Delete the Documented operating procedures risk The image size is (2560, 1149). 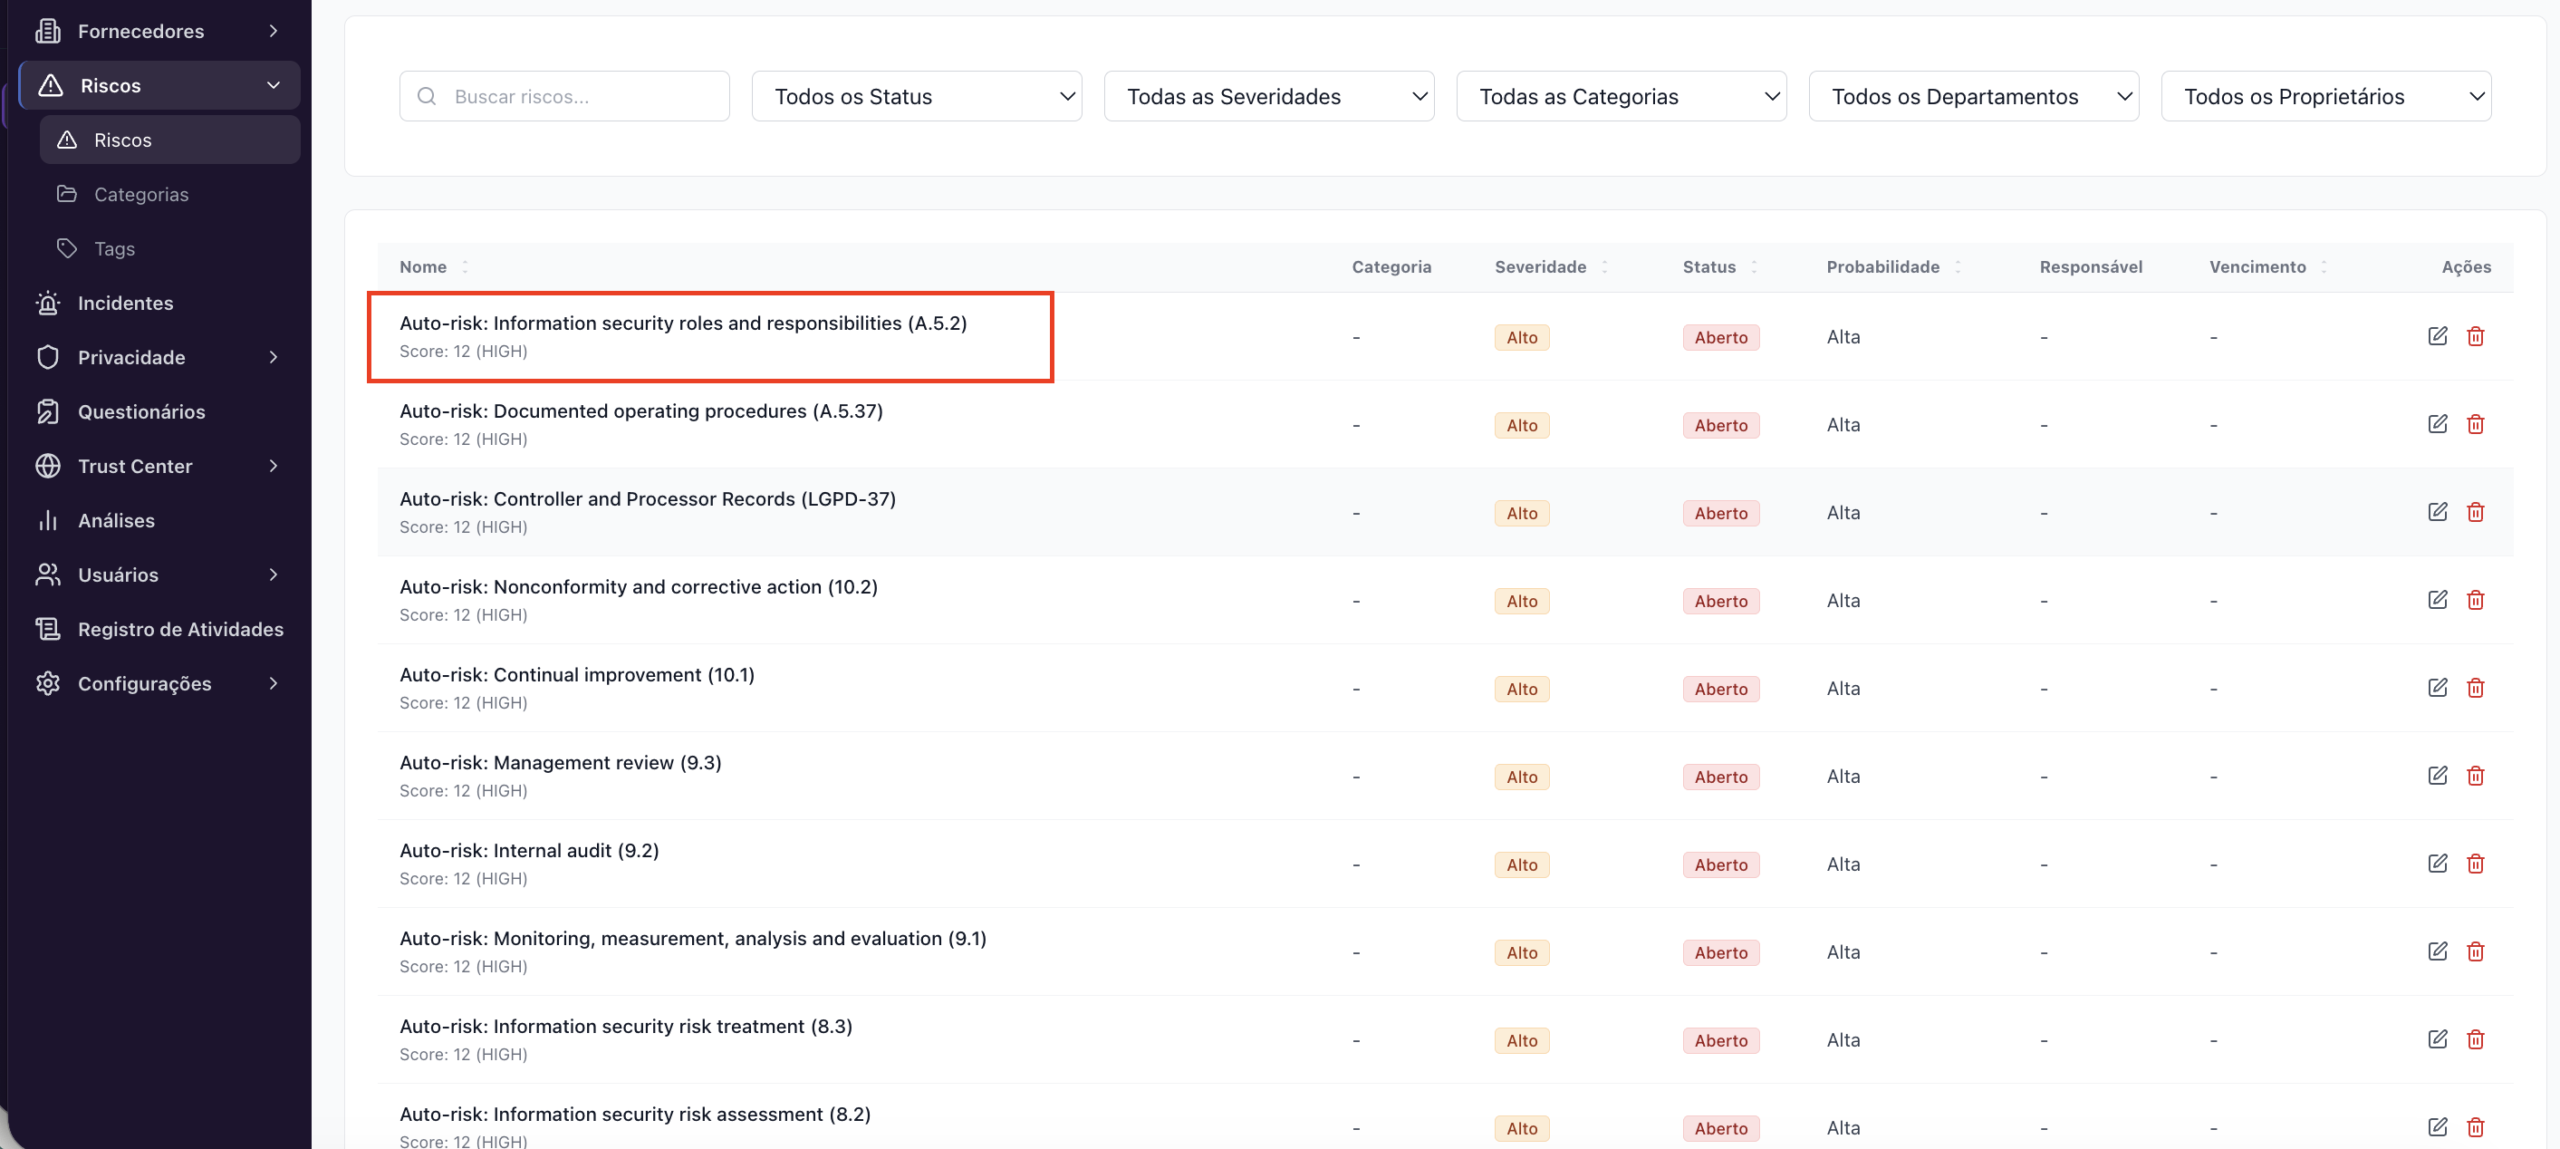pyautogui.click(x=2475, y=424)
